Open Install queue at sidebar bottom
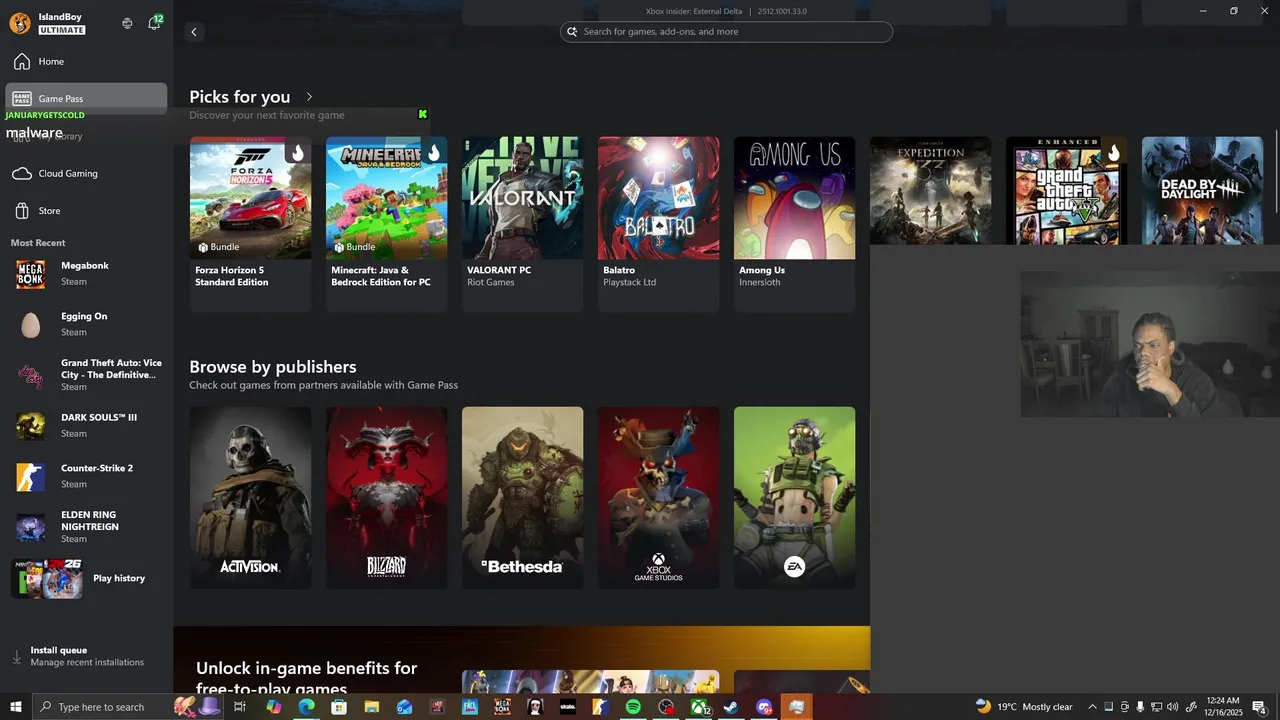 (86, 656)
